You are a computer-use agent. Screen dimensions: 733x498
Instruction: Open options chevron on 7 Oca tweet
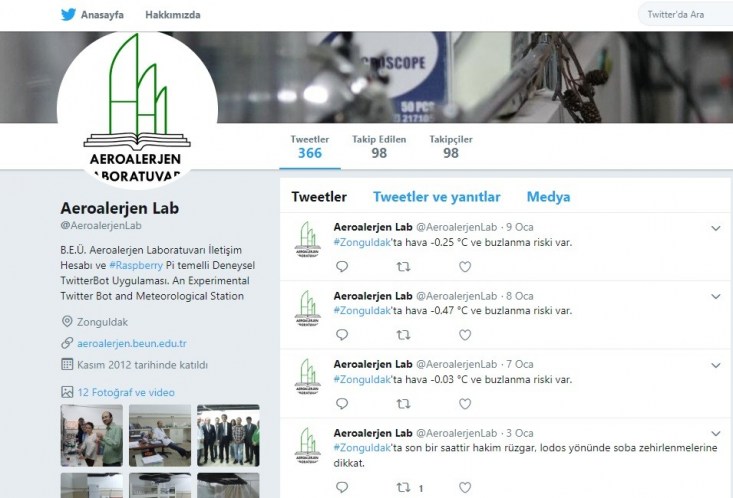pyautogui.click(x=716, y=365)
